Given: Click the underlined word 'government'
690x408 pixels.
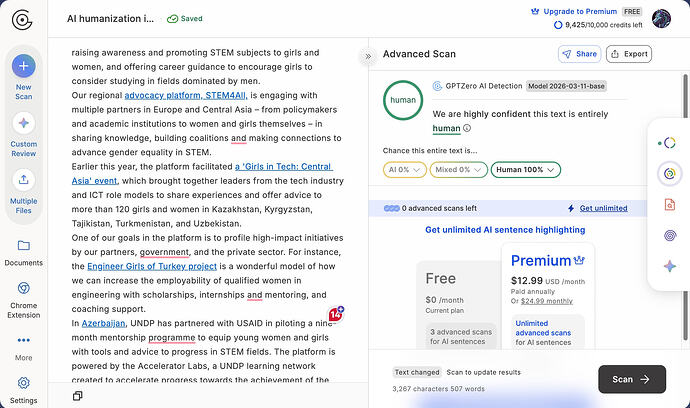Looking at the screenshot, I should (x=164, y=252).
